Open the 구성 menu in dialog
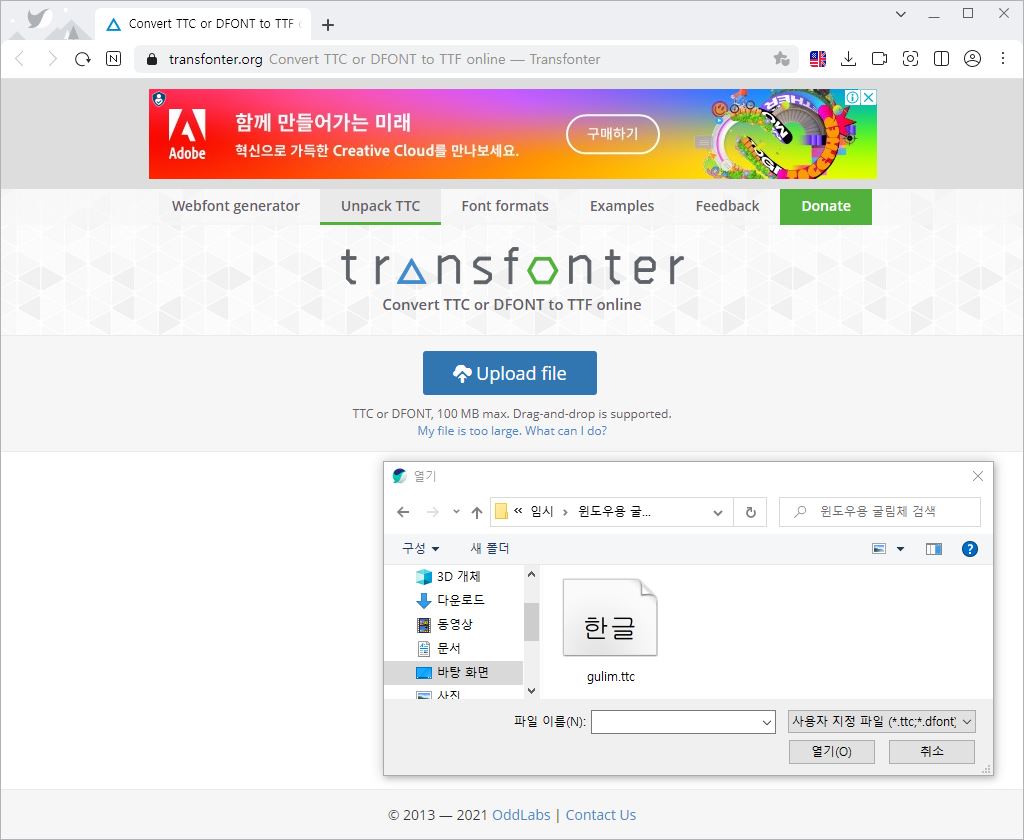The width and height of the screenshot is (1024, 840). (x=421, y=548)
